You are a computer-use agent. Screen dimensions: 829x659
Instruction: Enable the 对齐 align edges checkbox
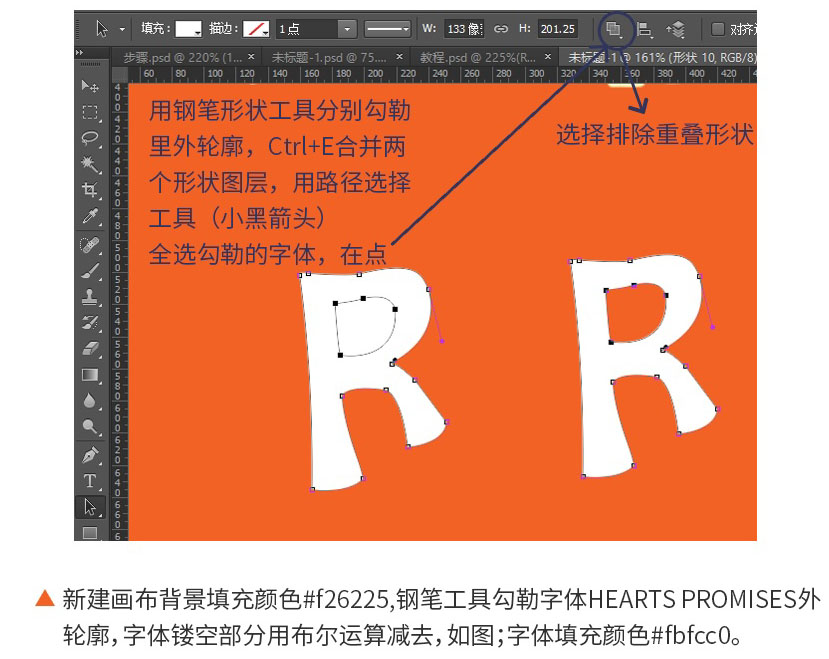tap(717, 29)
